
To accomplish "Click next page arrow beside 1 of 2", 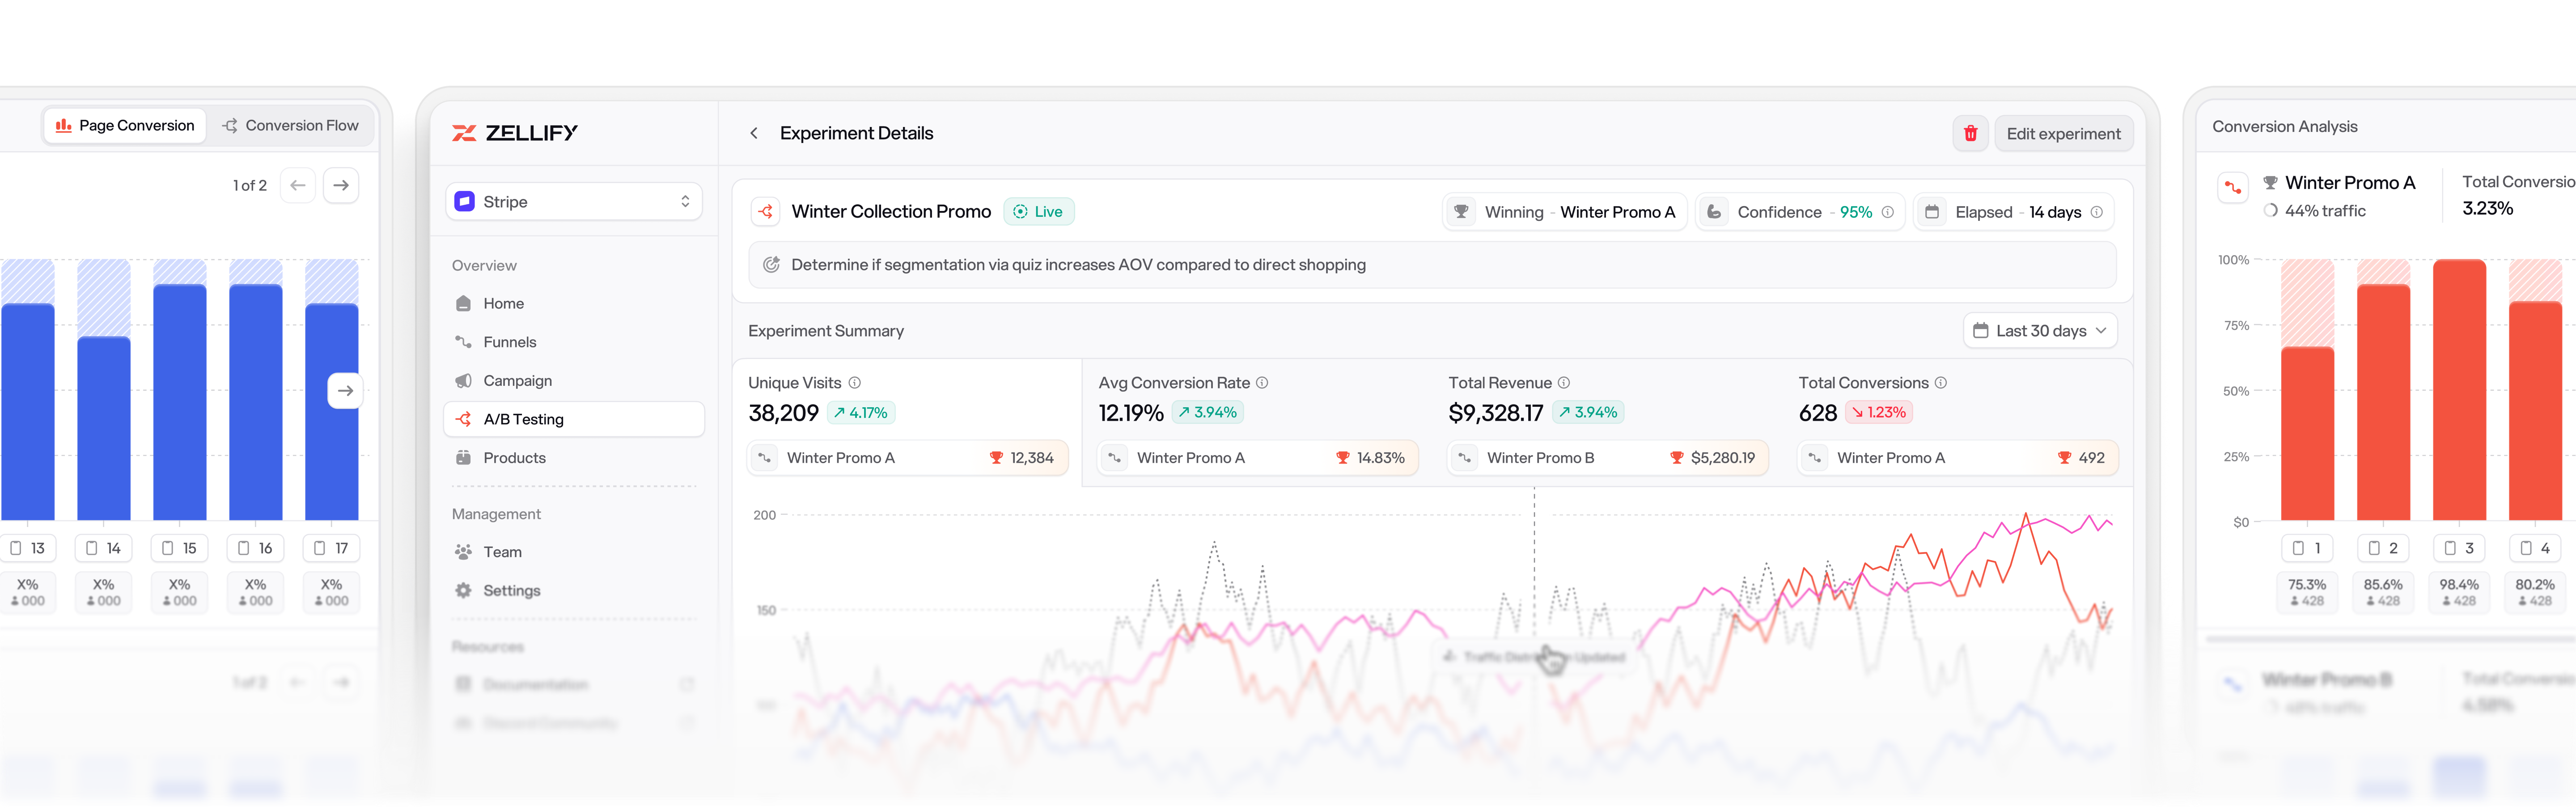I will coord(341,185).
